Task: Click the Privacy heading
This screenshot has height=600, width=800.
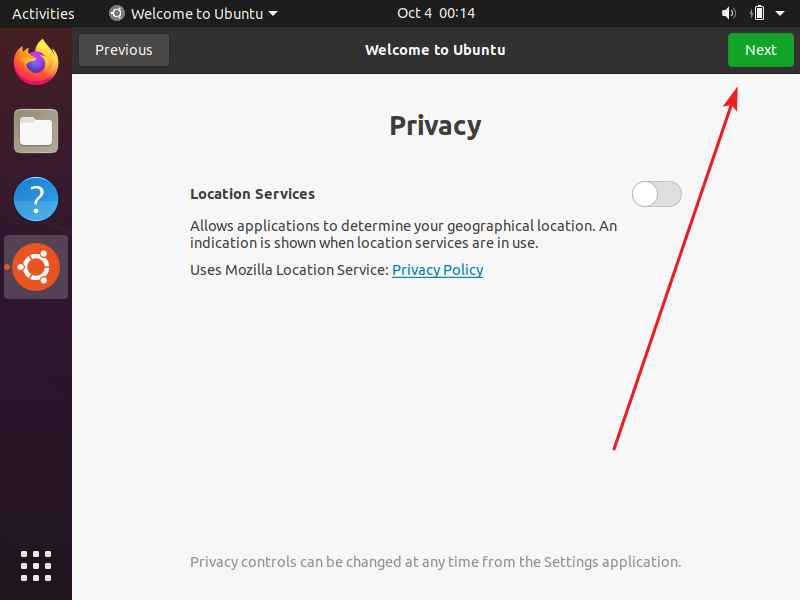Action: pos(435,126)
